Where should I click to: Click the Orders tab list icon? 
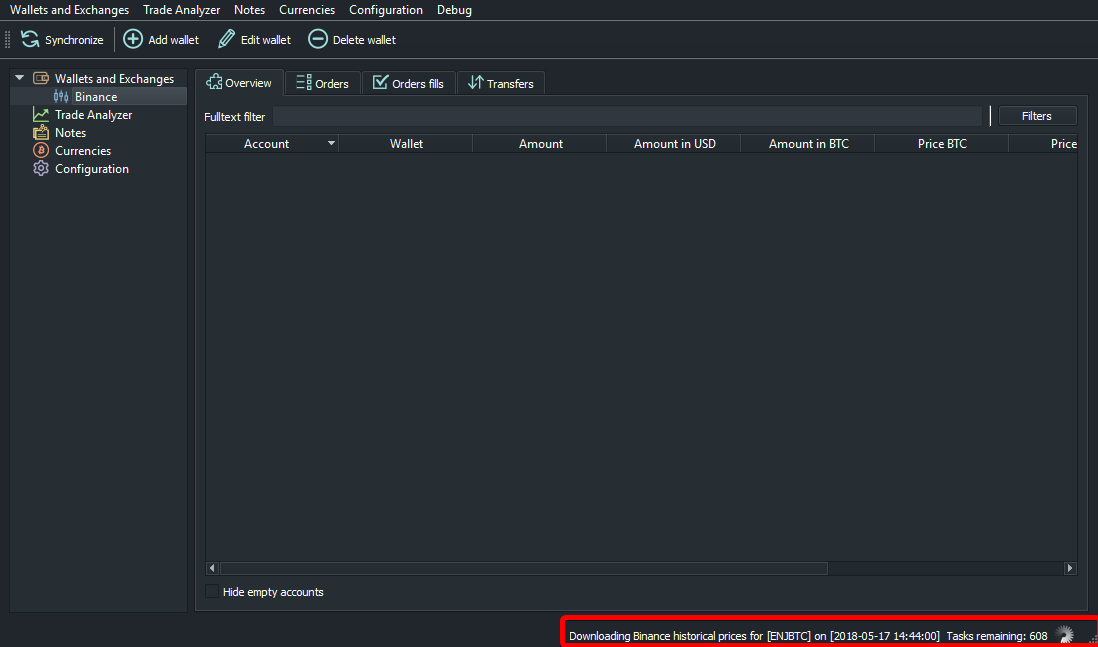304,83
